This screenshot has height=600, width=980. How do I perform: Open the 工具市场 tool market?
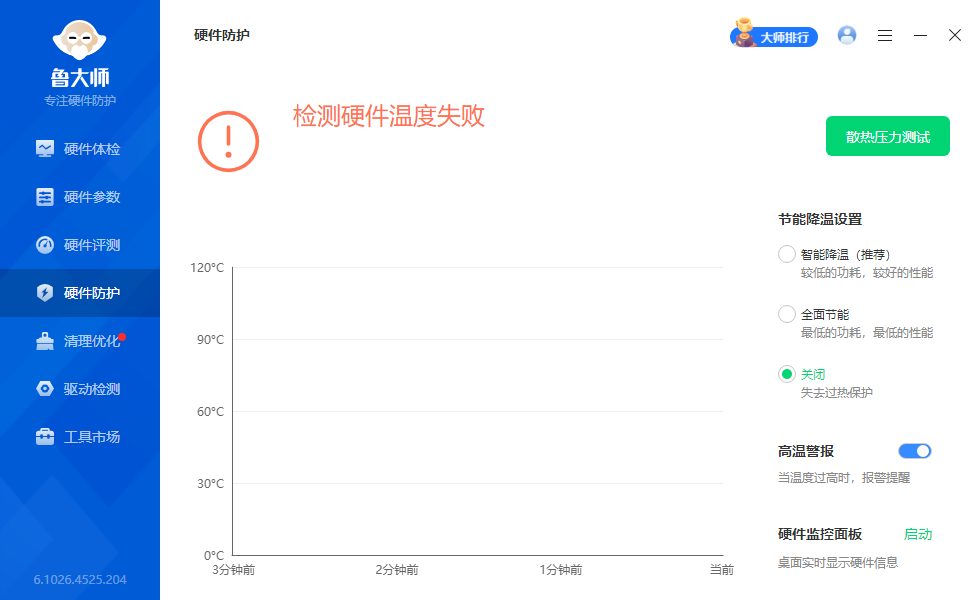80,436
